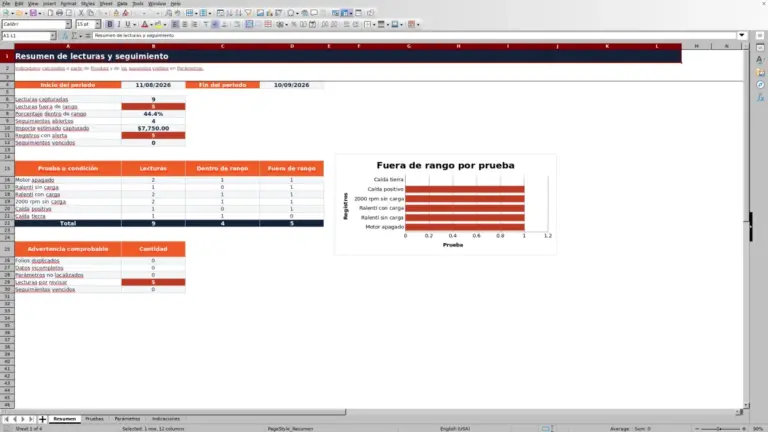This screenshot has height=432, width=768.
Task: Open the Font Size dropdown
Action: [x=97, y=24]
